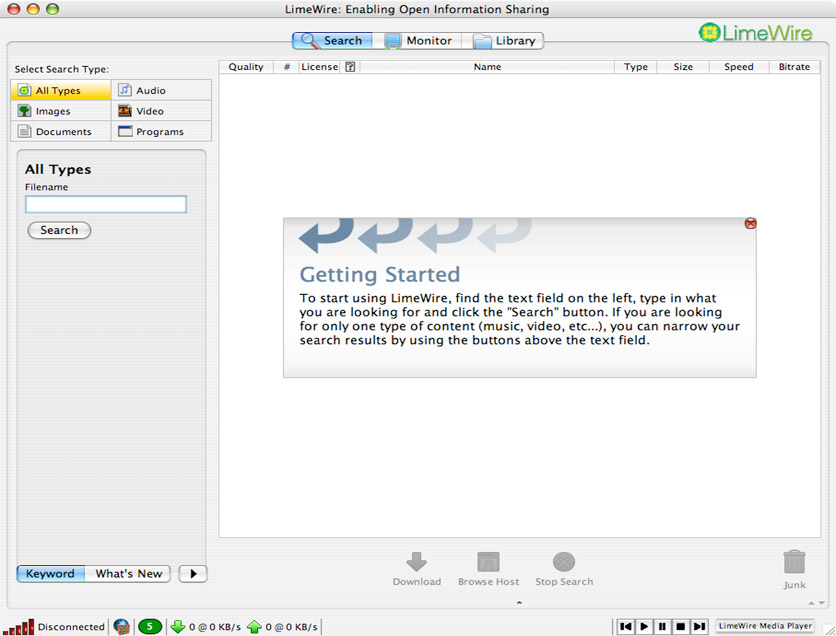This screenshot has width=836, height=636.
Task: Skip to the next track
Action: tap(699, 626)
